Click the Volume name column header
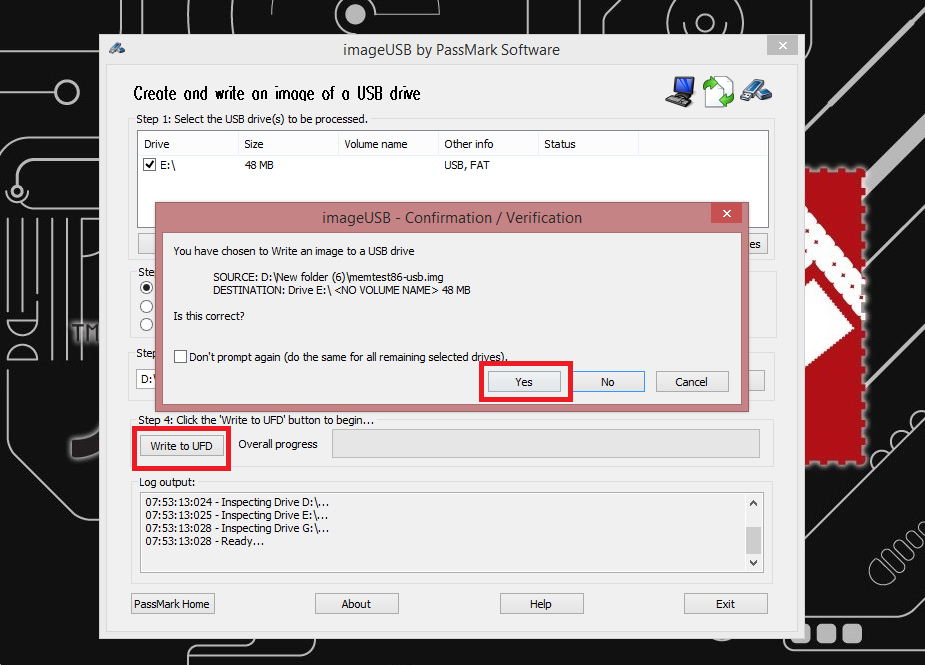Screen dimensions: 925x665 click(388, 144)
